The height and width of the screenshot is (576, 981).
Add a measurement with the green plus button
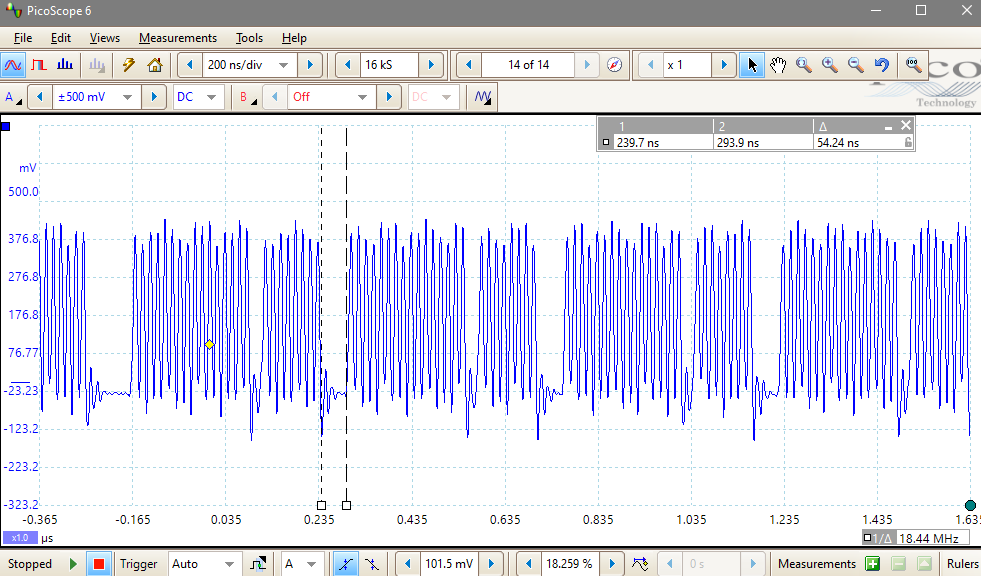tap(872, 564)
